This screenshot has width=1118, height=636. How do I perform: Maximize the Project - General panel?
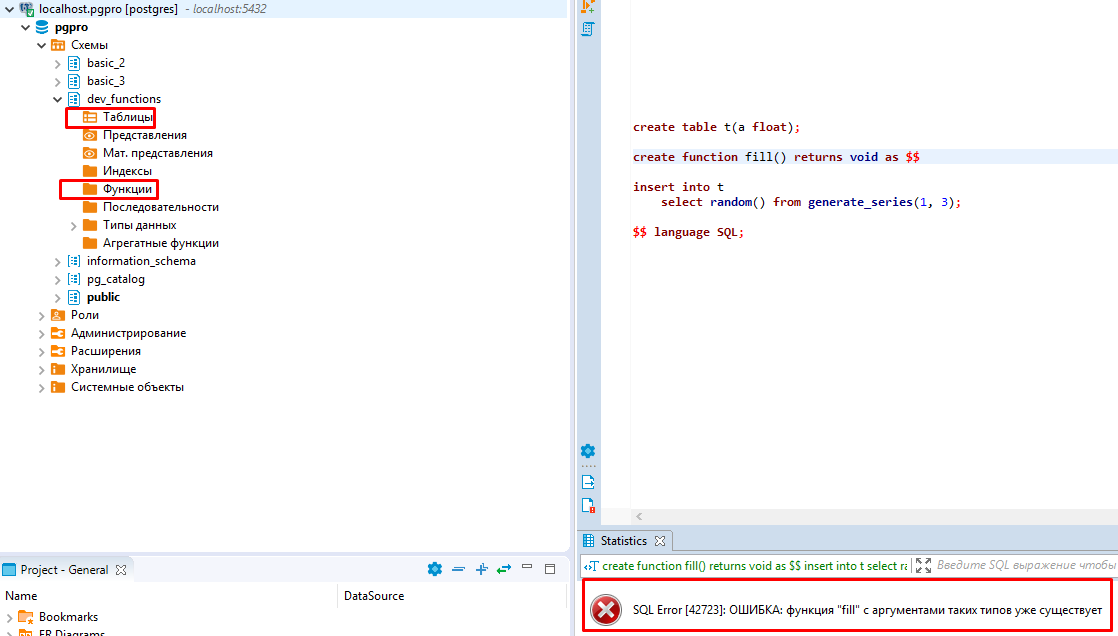(x=550, y=568)
